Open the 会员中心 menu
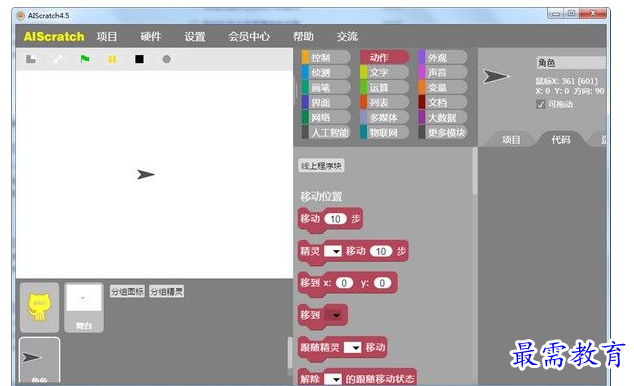The width and height of the screenshot is (634, 386). (x=249, y=36)
